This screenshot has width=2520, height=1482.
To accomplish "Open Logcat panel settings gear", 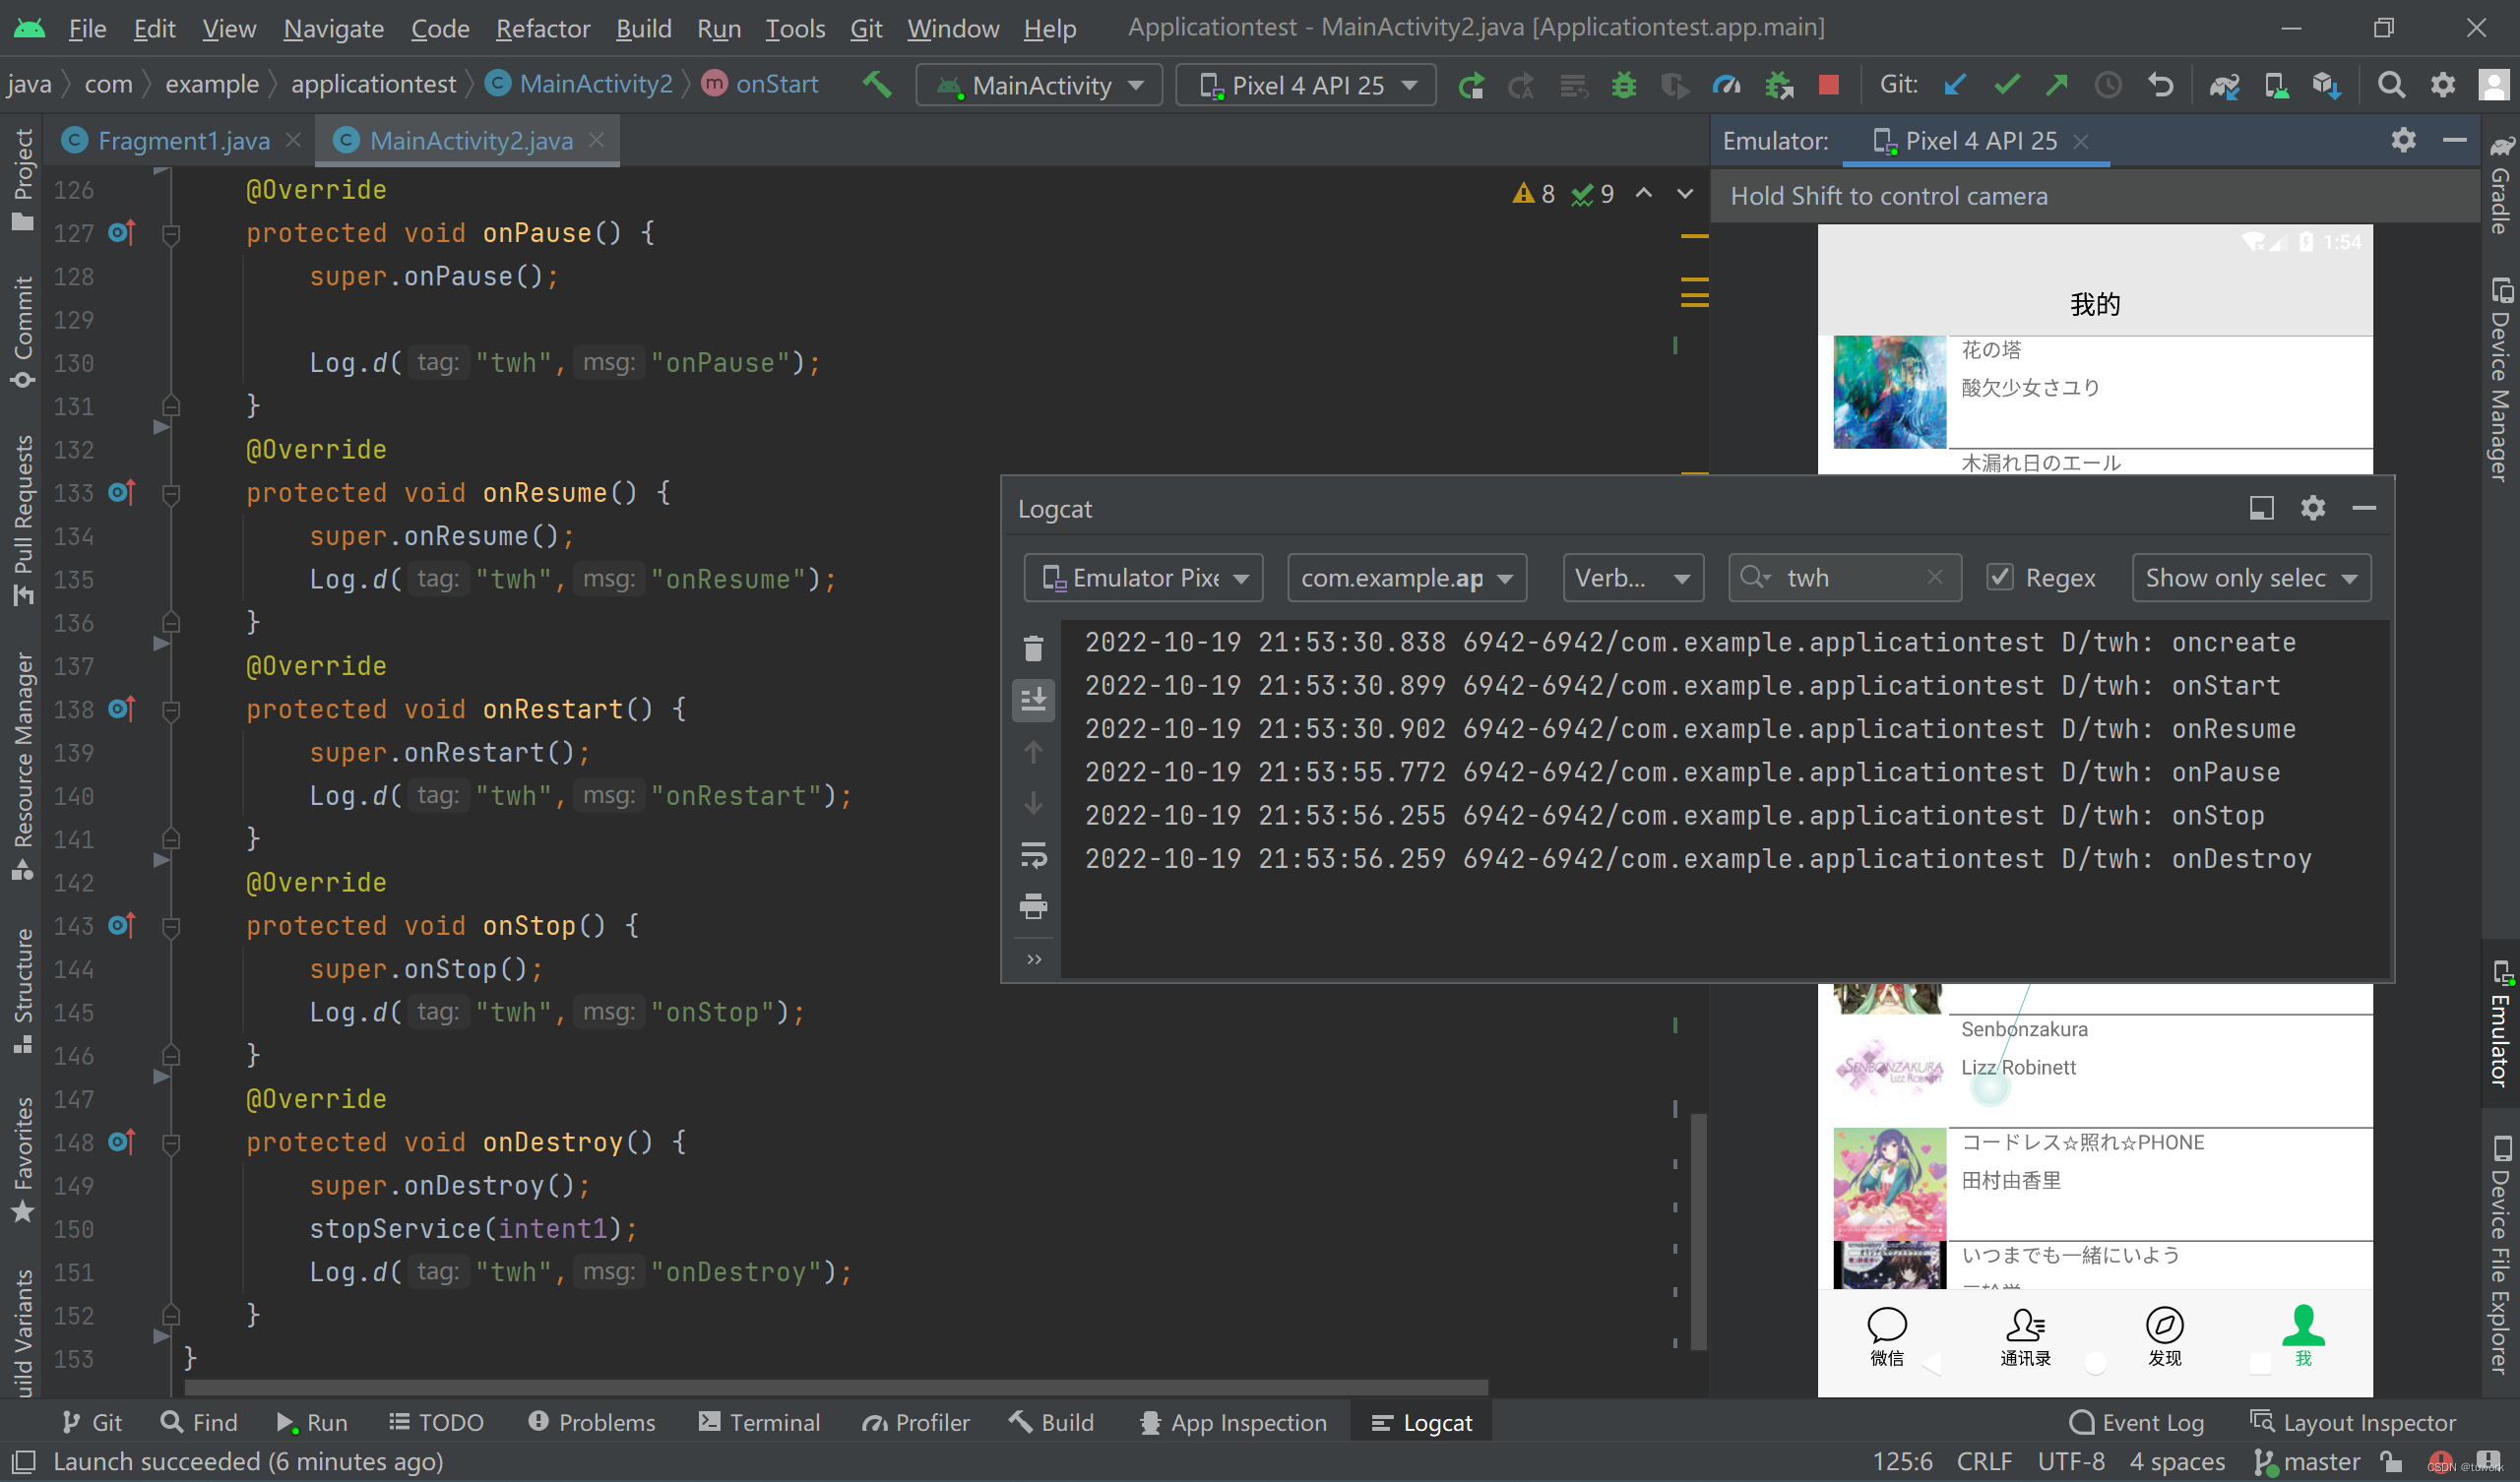I will pos(2313,508).
